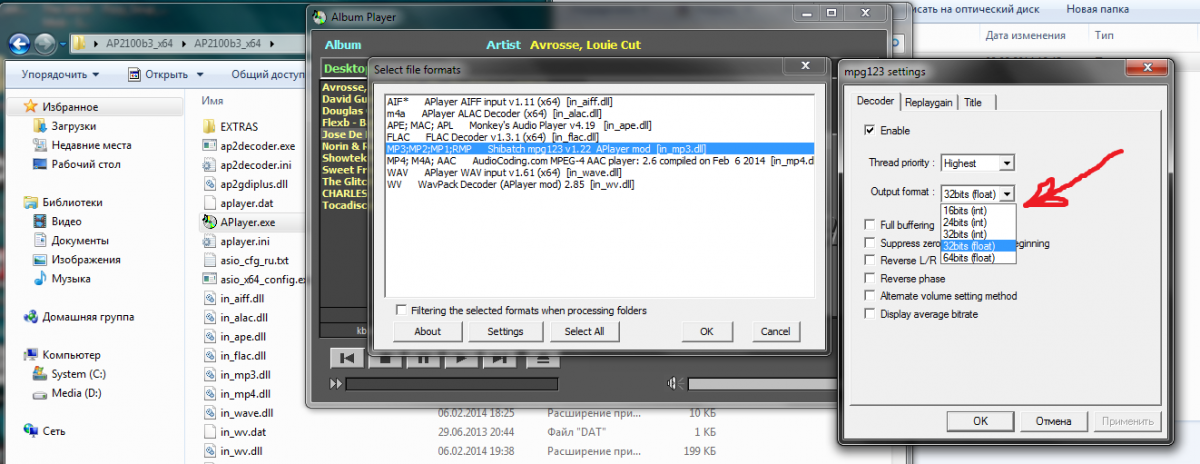This screenshot has height=464, width=1200.
Task: Click the Output format dropdown arrow
Action: [x=1007, y=193]
